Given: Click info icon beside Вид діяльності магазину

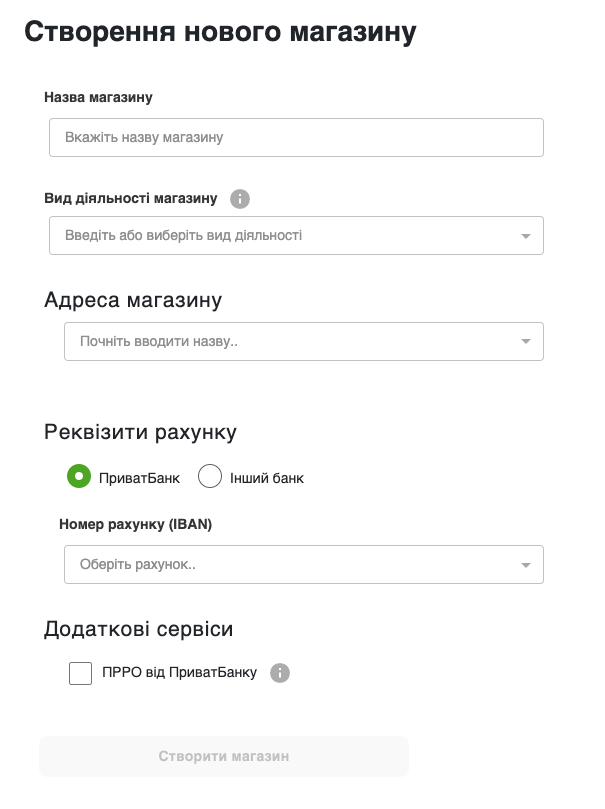Looking at the screenshot, I should pyautogui.click(x=239, y=199).
